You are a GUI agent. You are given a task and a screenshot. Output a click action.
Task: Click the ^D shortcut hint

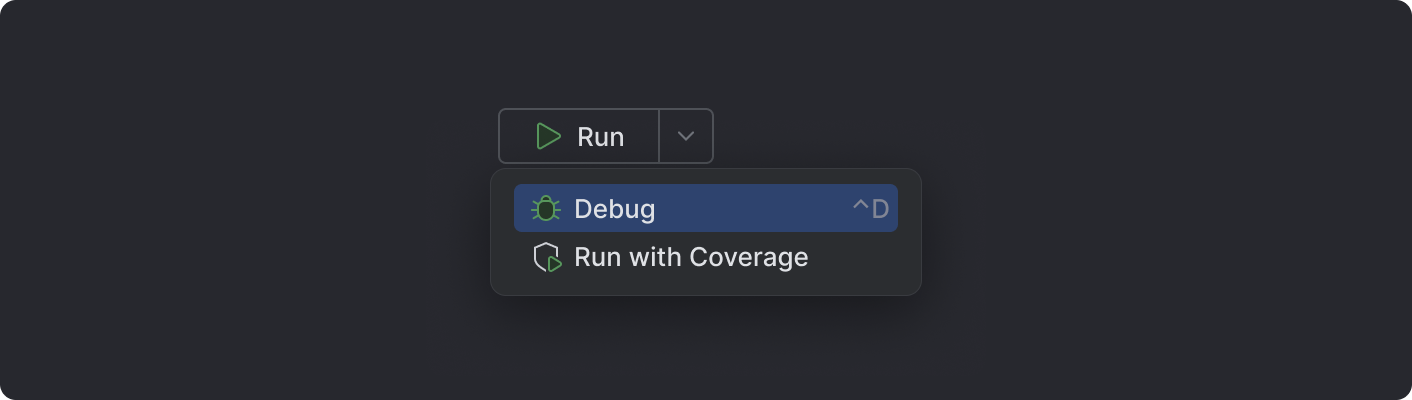point(870,208)
